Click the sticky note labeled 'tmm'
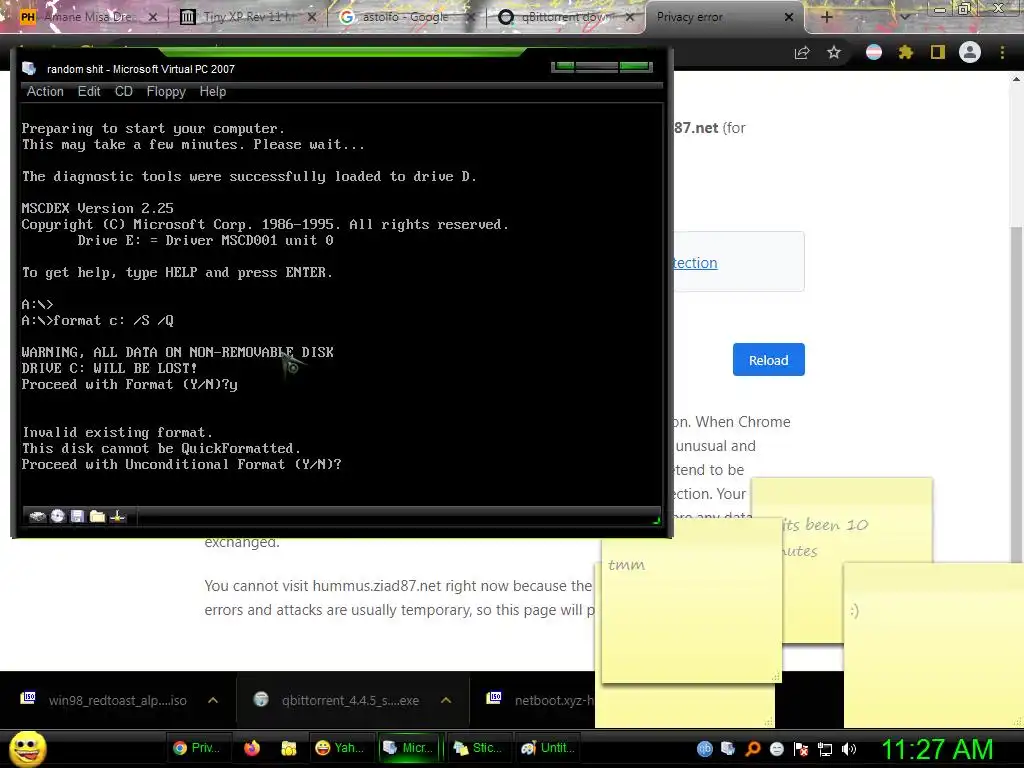This screenshot has height=768, width=1024. (691, 601)
